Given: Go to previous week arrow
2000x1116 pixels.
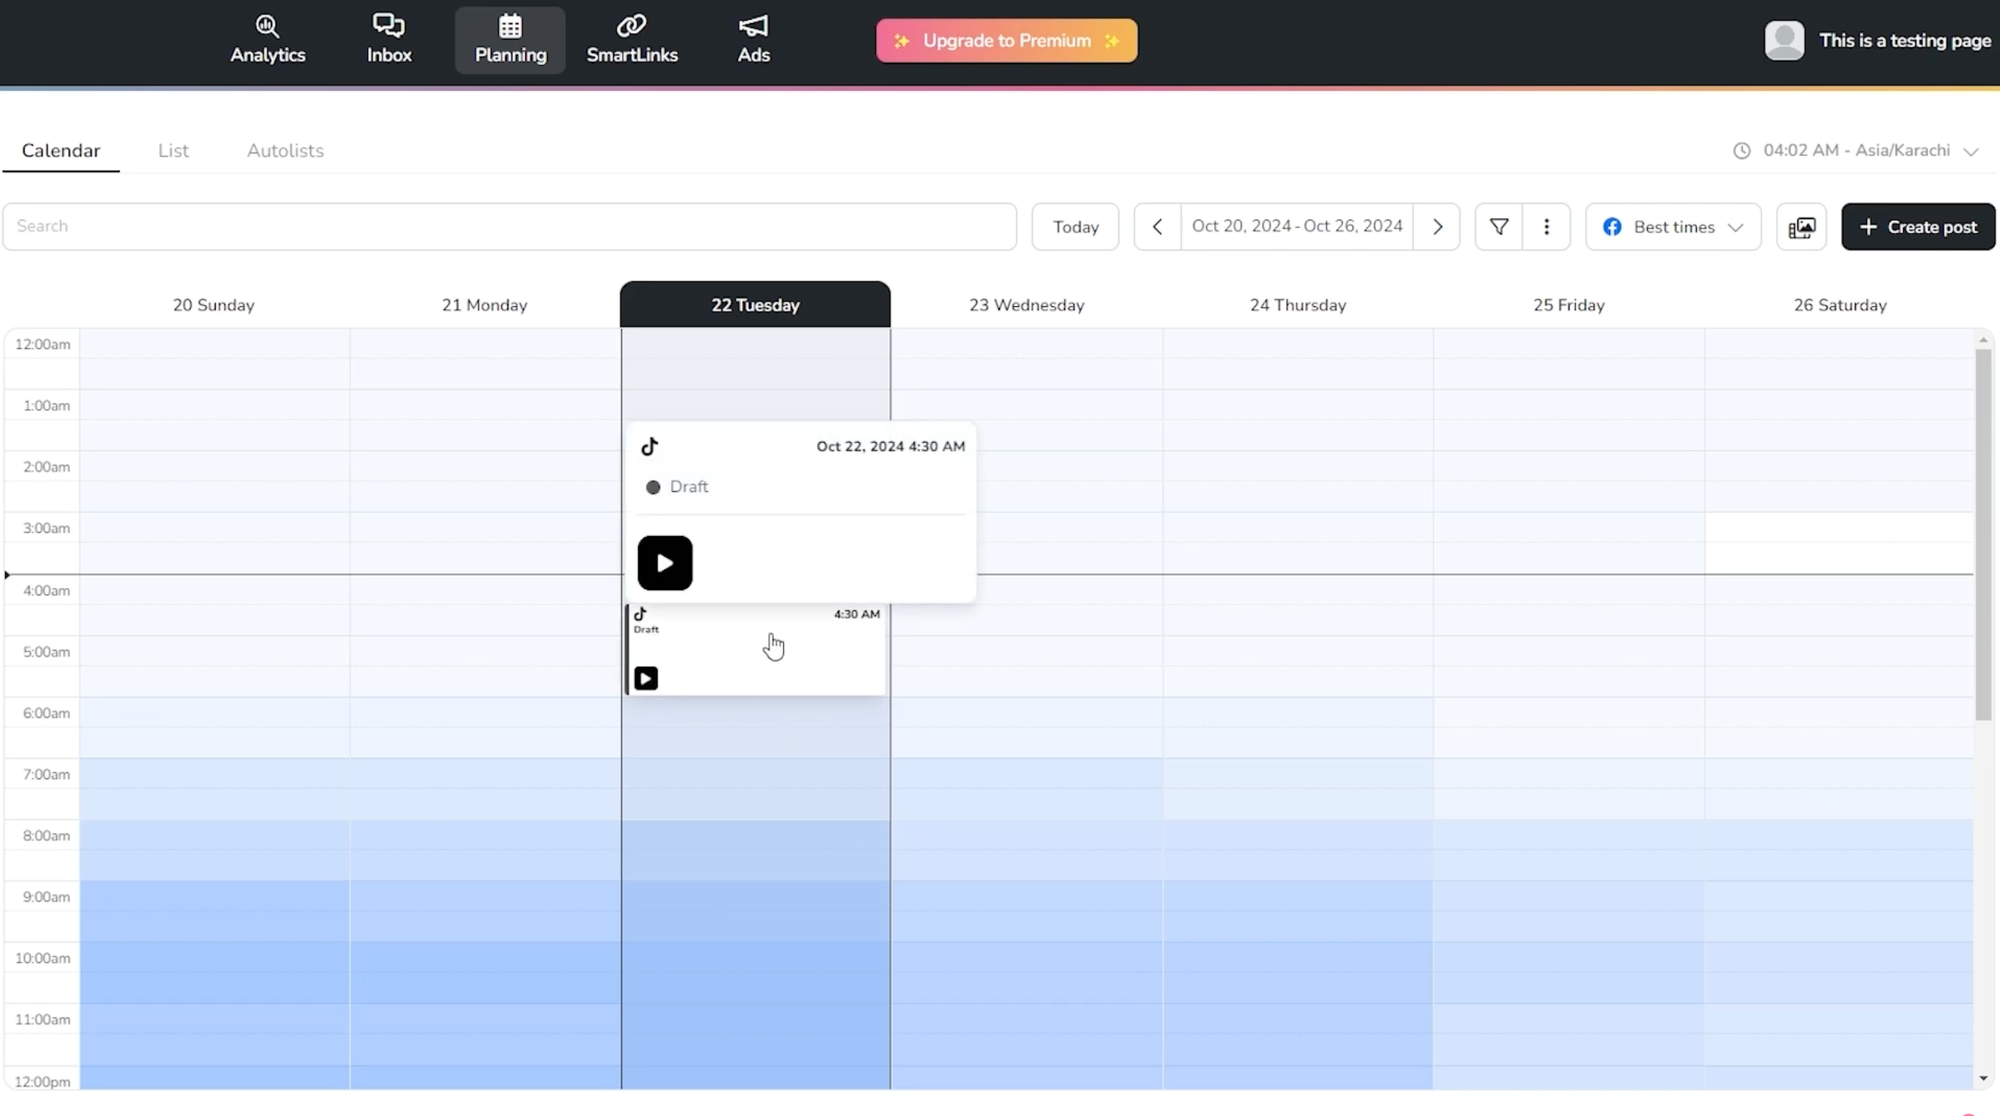Looking at the screenshot, I should point(1157,227).
